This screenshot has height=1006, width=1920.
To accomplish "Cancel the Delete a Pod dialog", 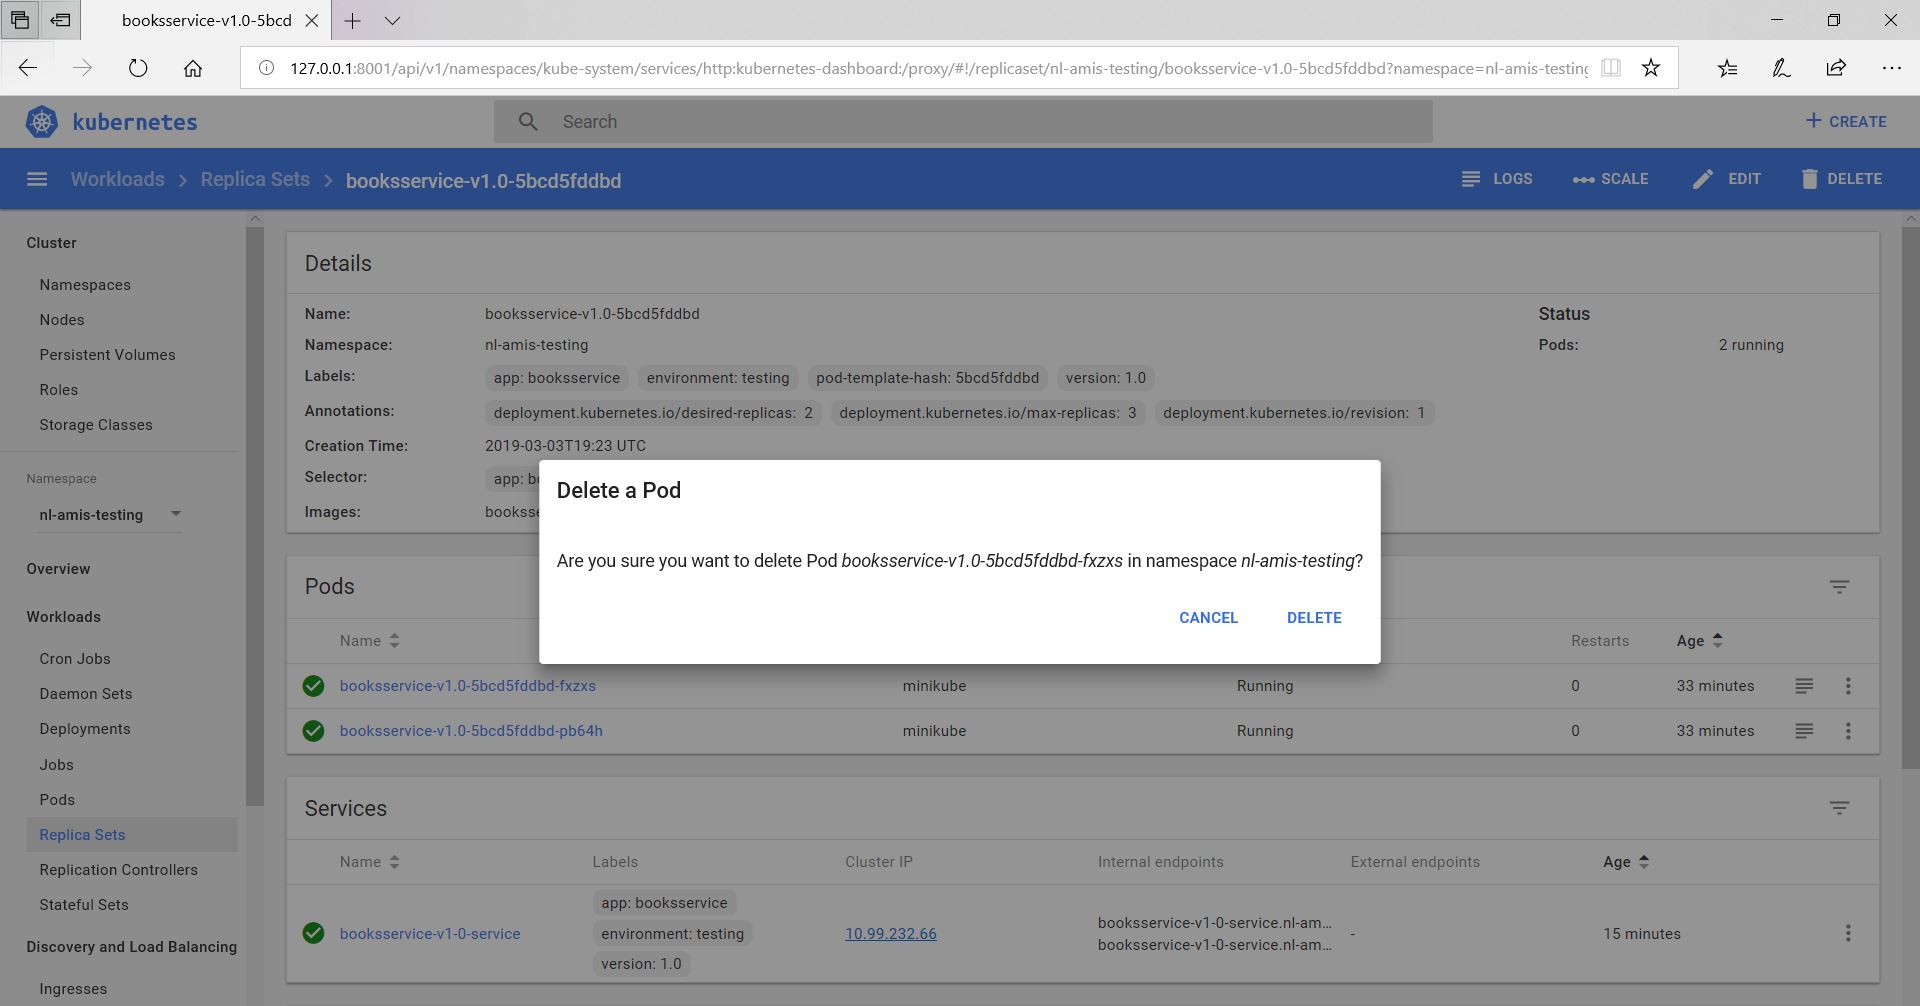I will pyautogui.click(x=1208, y=618).
